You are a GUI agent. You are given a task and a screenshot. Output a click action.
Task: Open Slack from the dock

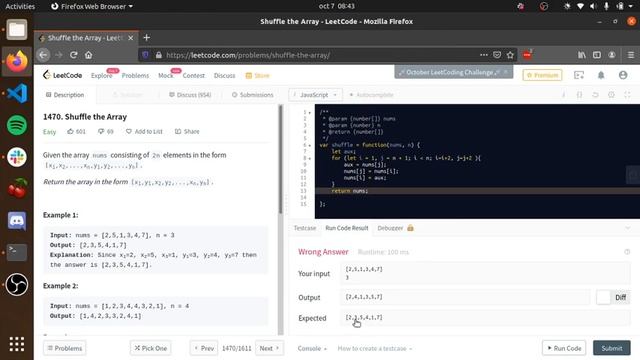tap(17, 157)
